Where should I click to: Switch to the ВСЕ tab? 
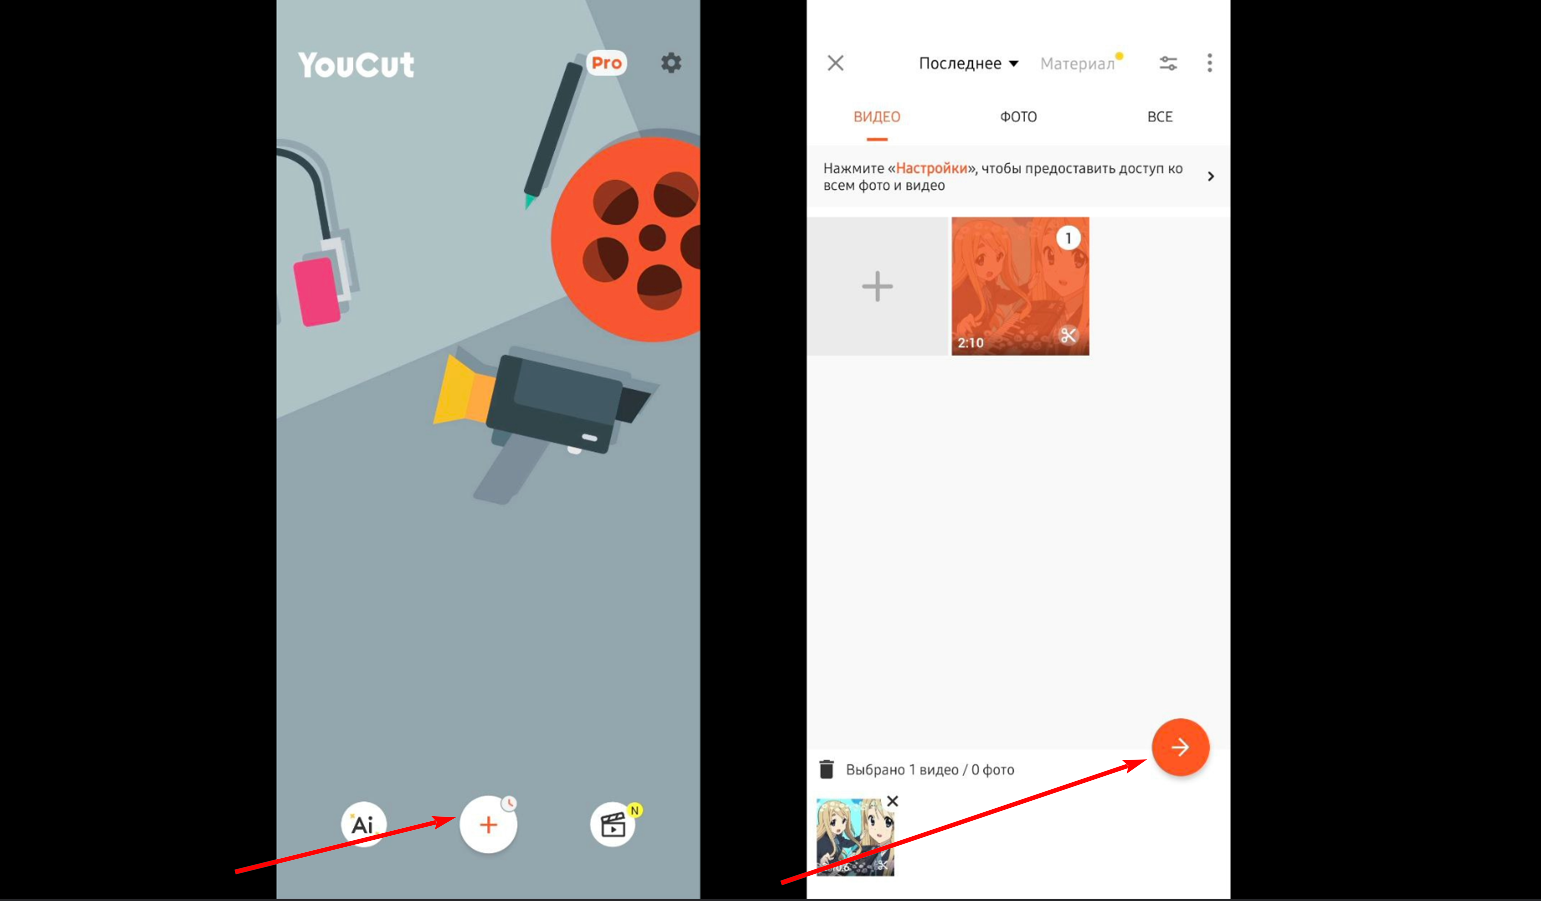1159,116
